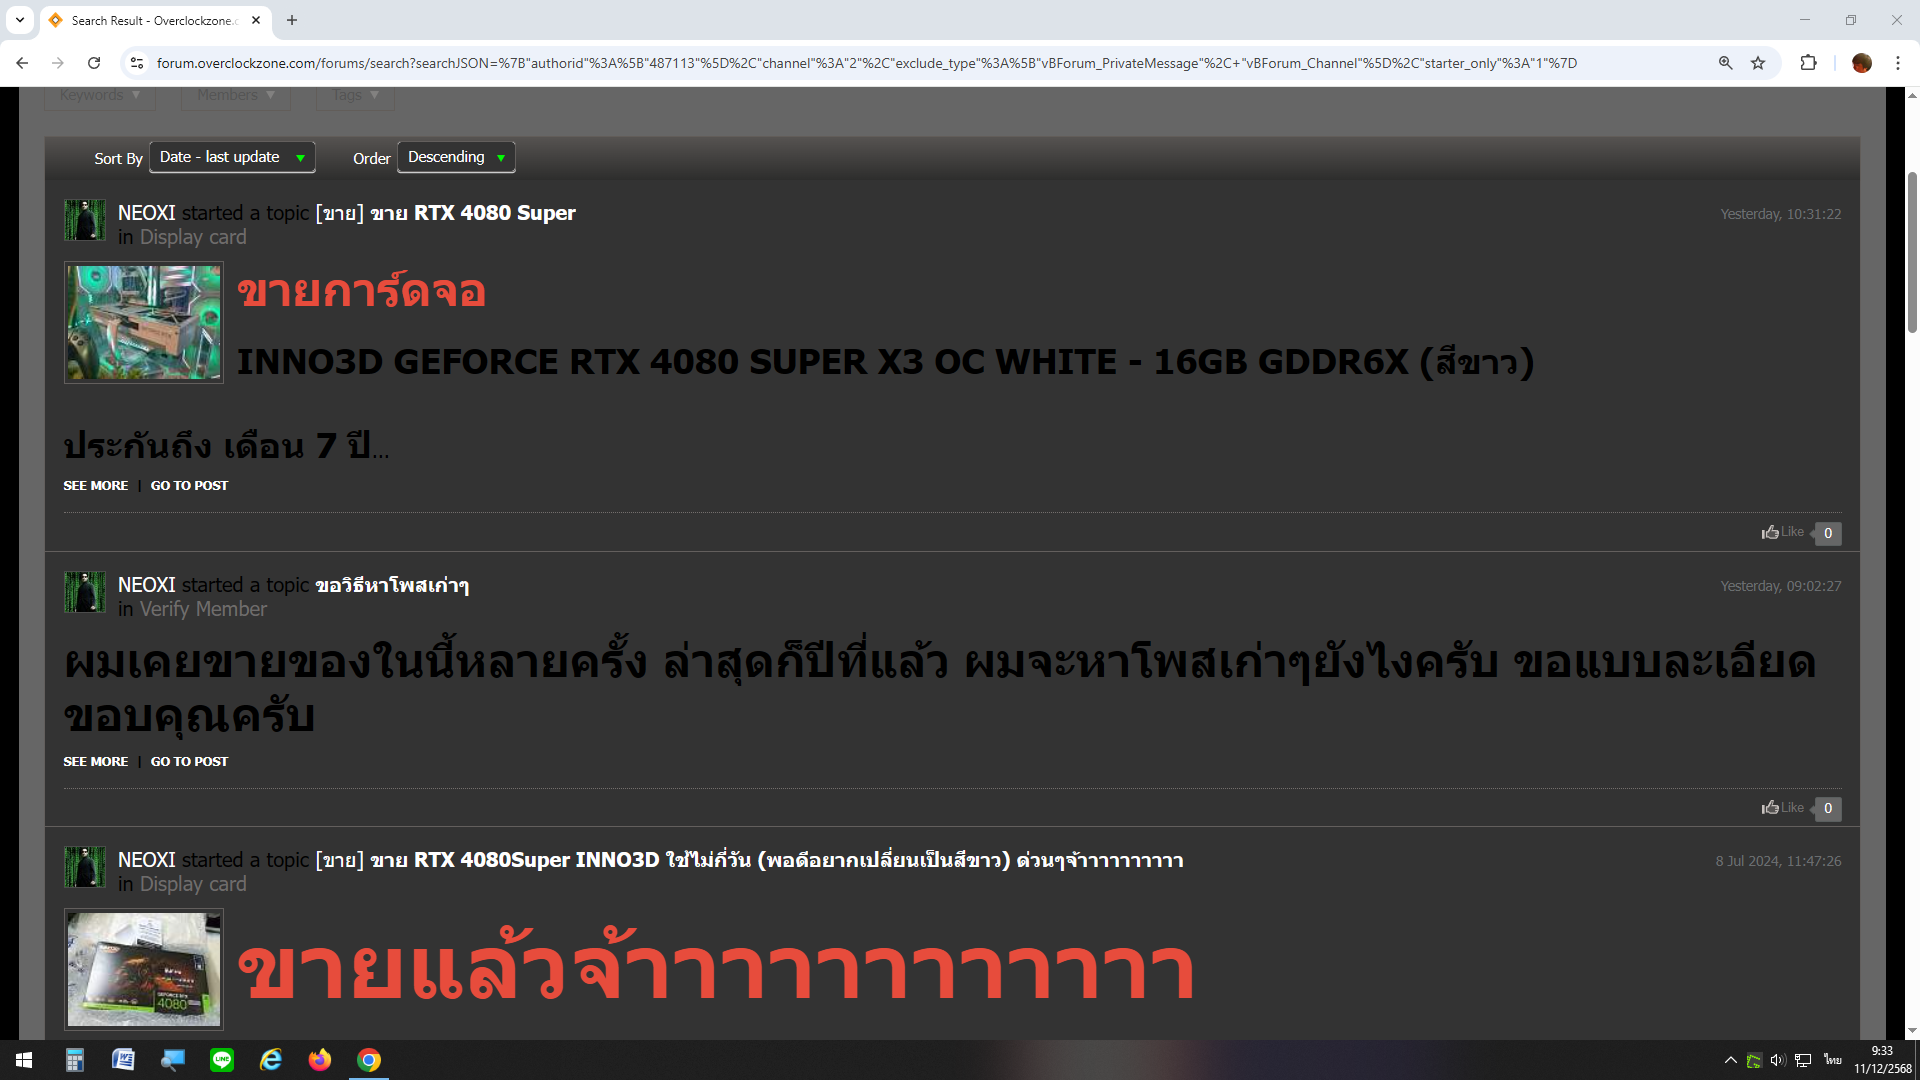Like the RTX 4080 Super post
Image resolution: width=1920 pixels, height=1080 pixels.
pyautogui.click(x=1782, y=532)
